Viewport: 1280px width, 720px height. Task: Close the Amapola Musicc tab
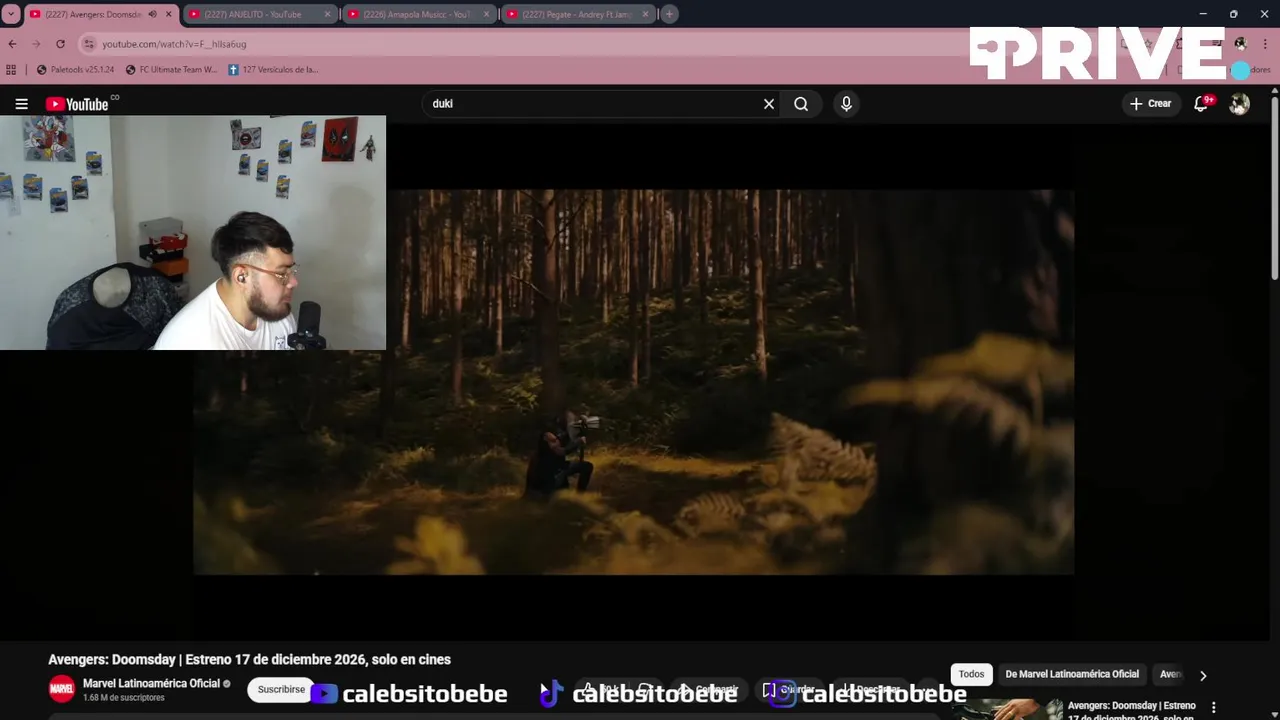(x=486, y=14)
